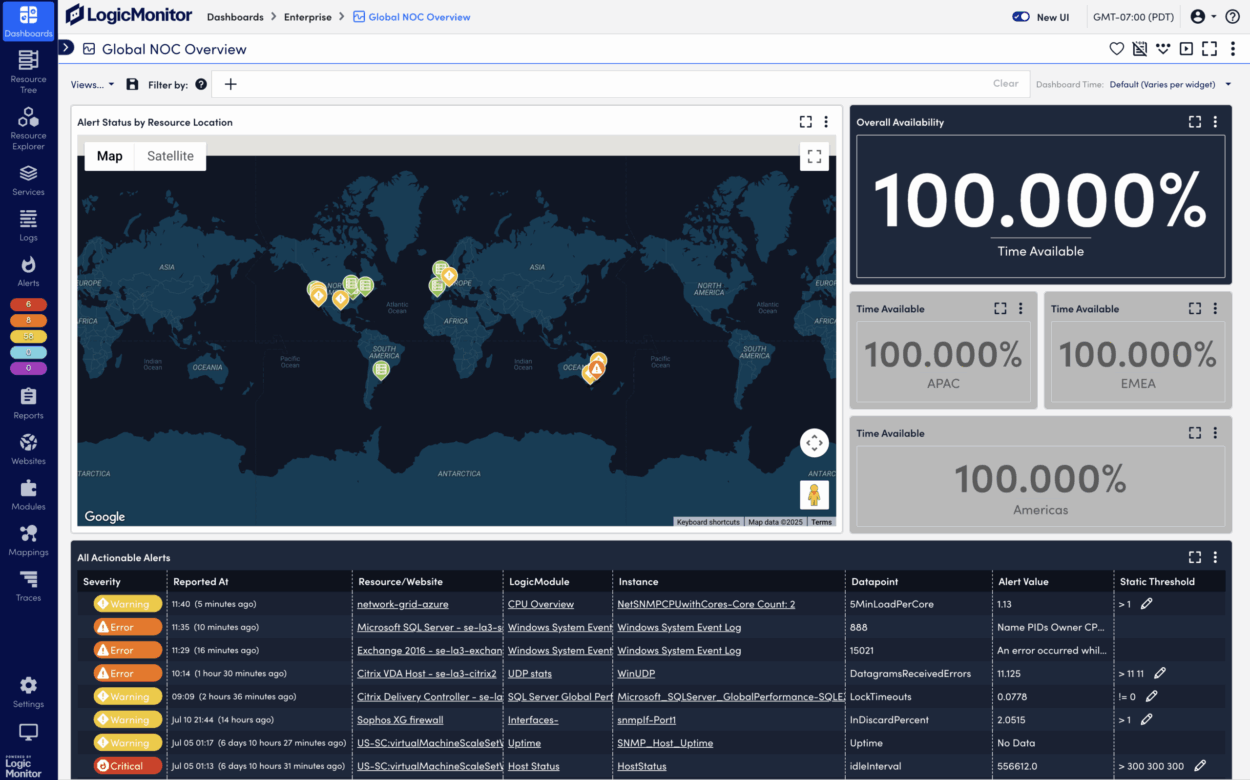The width and height of the screenshot is (1250, 780).
Task: Open Mappings in the sidebar
Action: tap(28, 540)
